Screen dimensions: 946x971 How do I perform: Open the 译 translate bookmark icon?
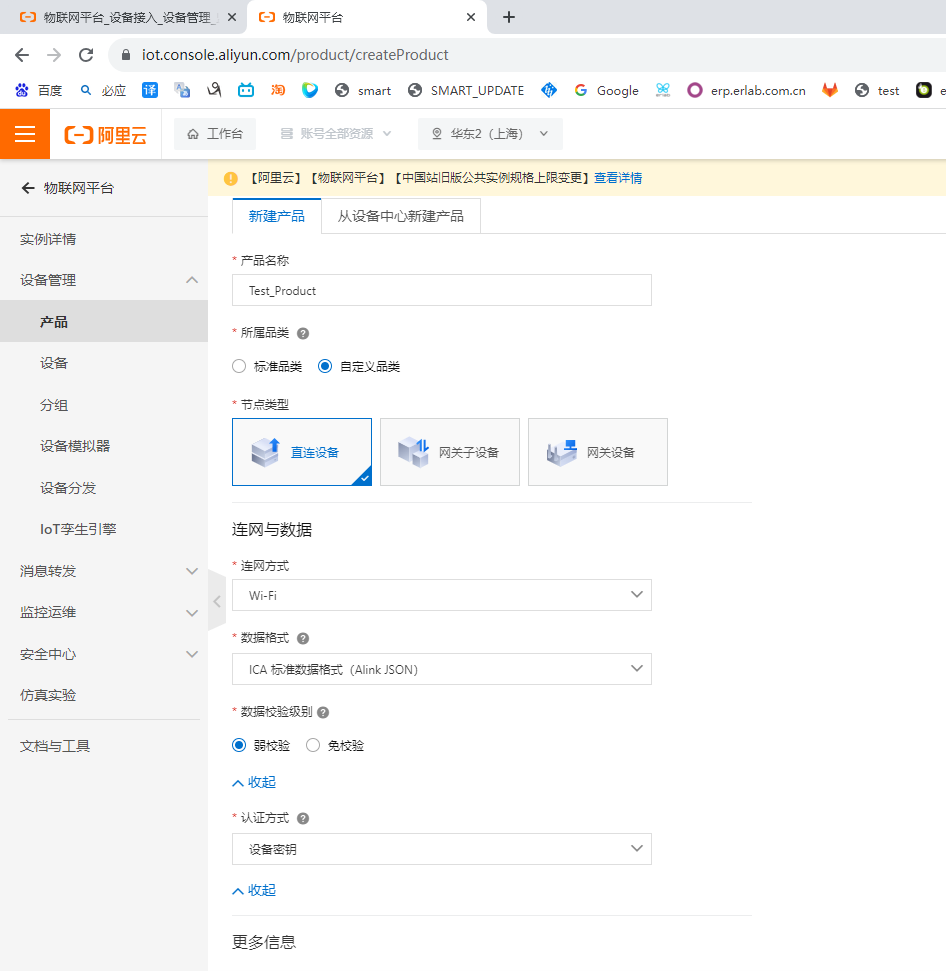click(x=150, y=90)
